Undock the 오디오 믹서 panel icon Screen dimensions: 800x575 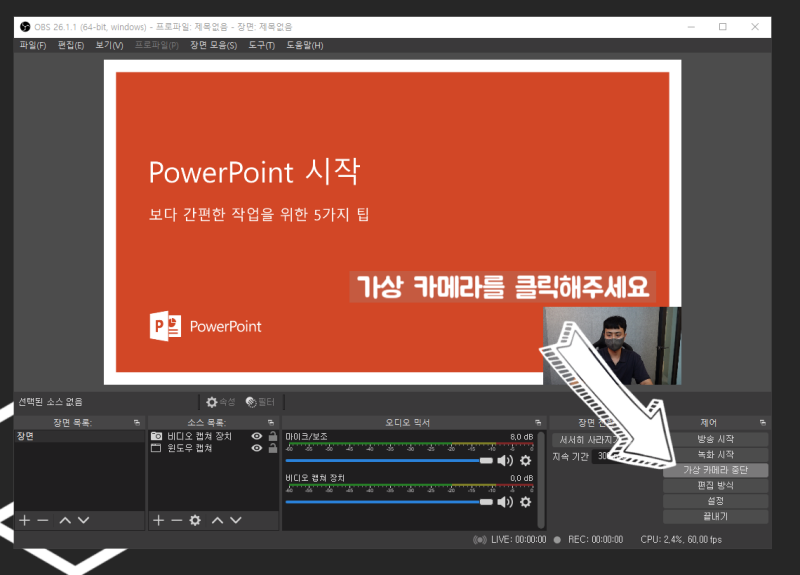(538, 422)
